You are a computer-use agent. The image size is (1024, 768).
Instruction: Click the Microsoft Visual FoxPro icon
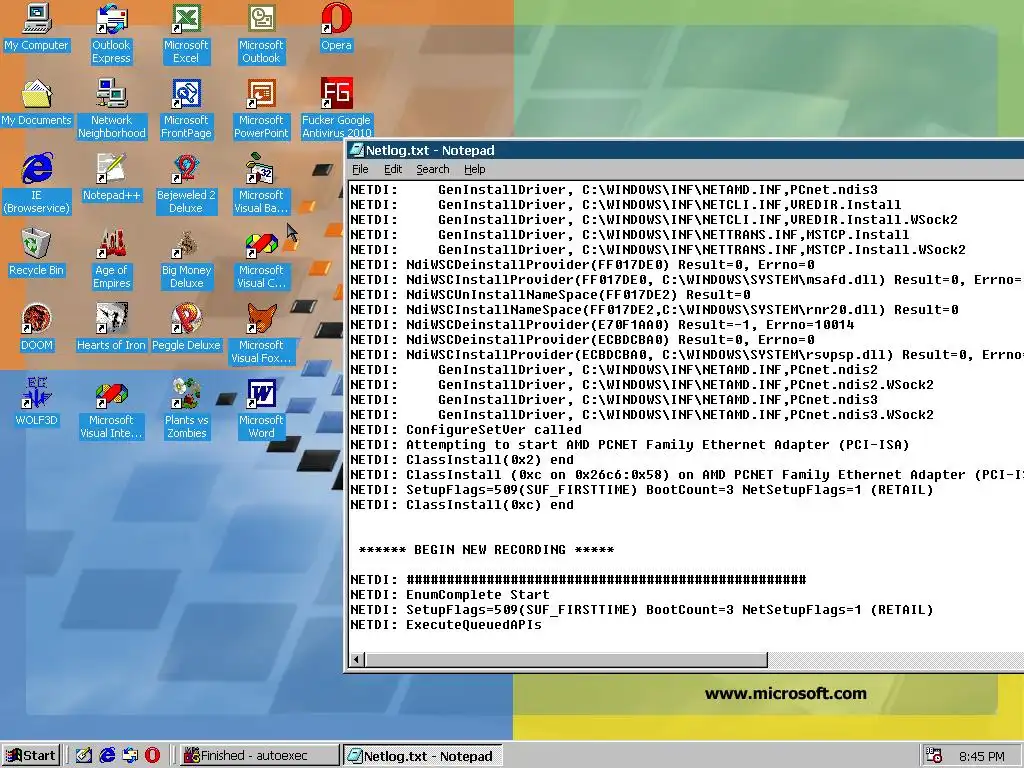coord(261,334)
